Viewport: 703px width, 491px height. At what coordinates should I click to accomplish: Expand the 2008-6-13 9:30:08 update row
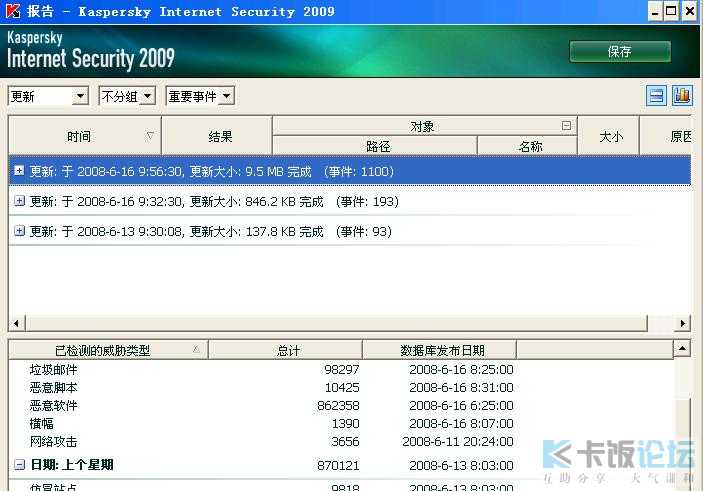pos(19,230)
